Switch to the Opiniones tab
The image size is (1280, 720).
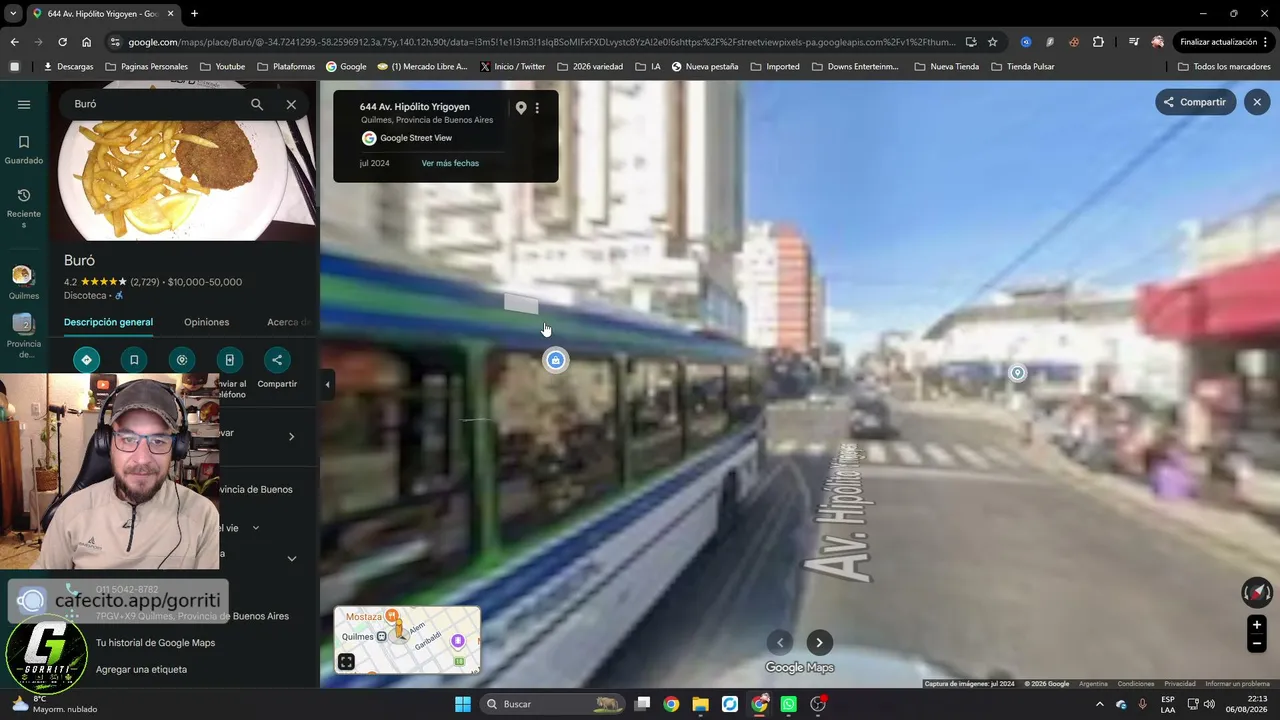tap(206, 322)
